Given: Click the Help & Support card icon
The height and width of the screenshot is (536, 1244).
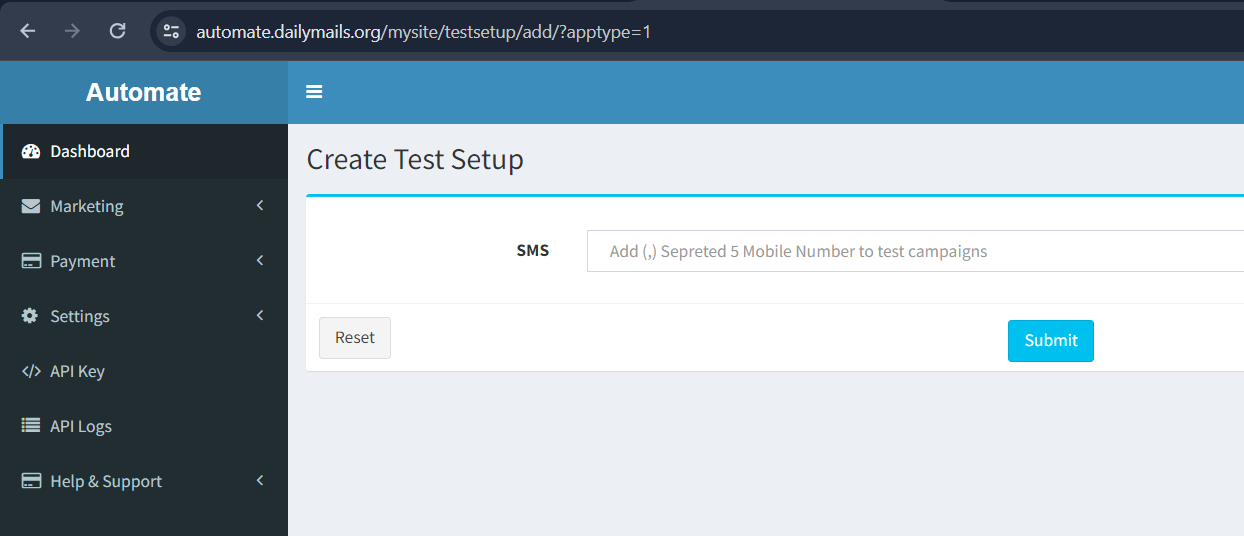Looking at the screenshot, I should click(31, 482).
